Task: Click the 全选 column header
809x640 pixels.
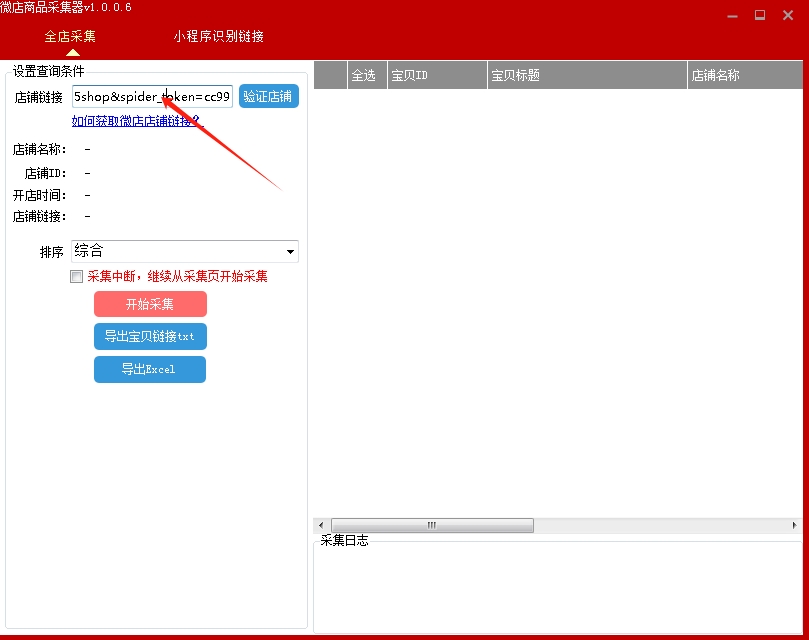Action: [367, 75]
